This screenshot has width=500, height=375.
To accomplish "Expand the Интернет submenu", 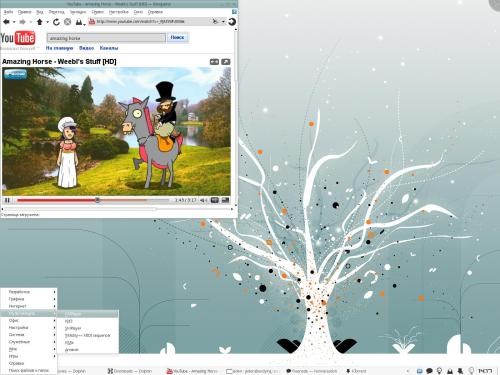I will pos(29,306).
